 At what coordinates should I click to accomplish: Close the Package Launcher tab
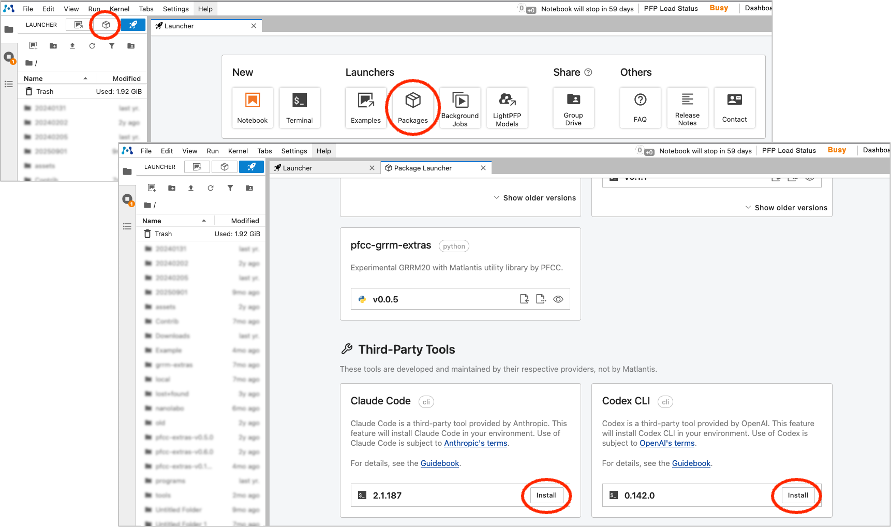pos(483,168)
